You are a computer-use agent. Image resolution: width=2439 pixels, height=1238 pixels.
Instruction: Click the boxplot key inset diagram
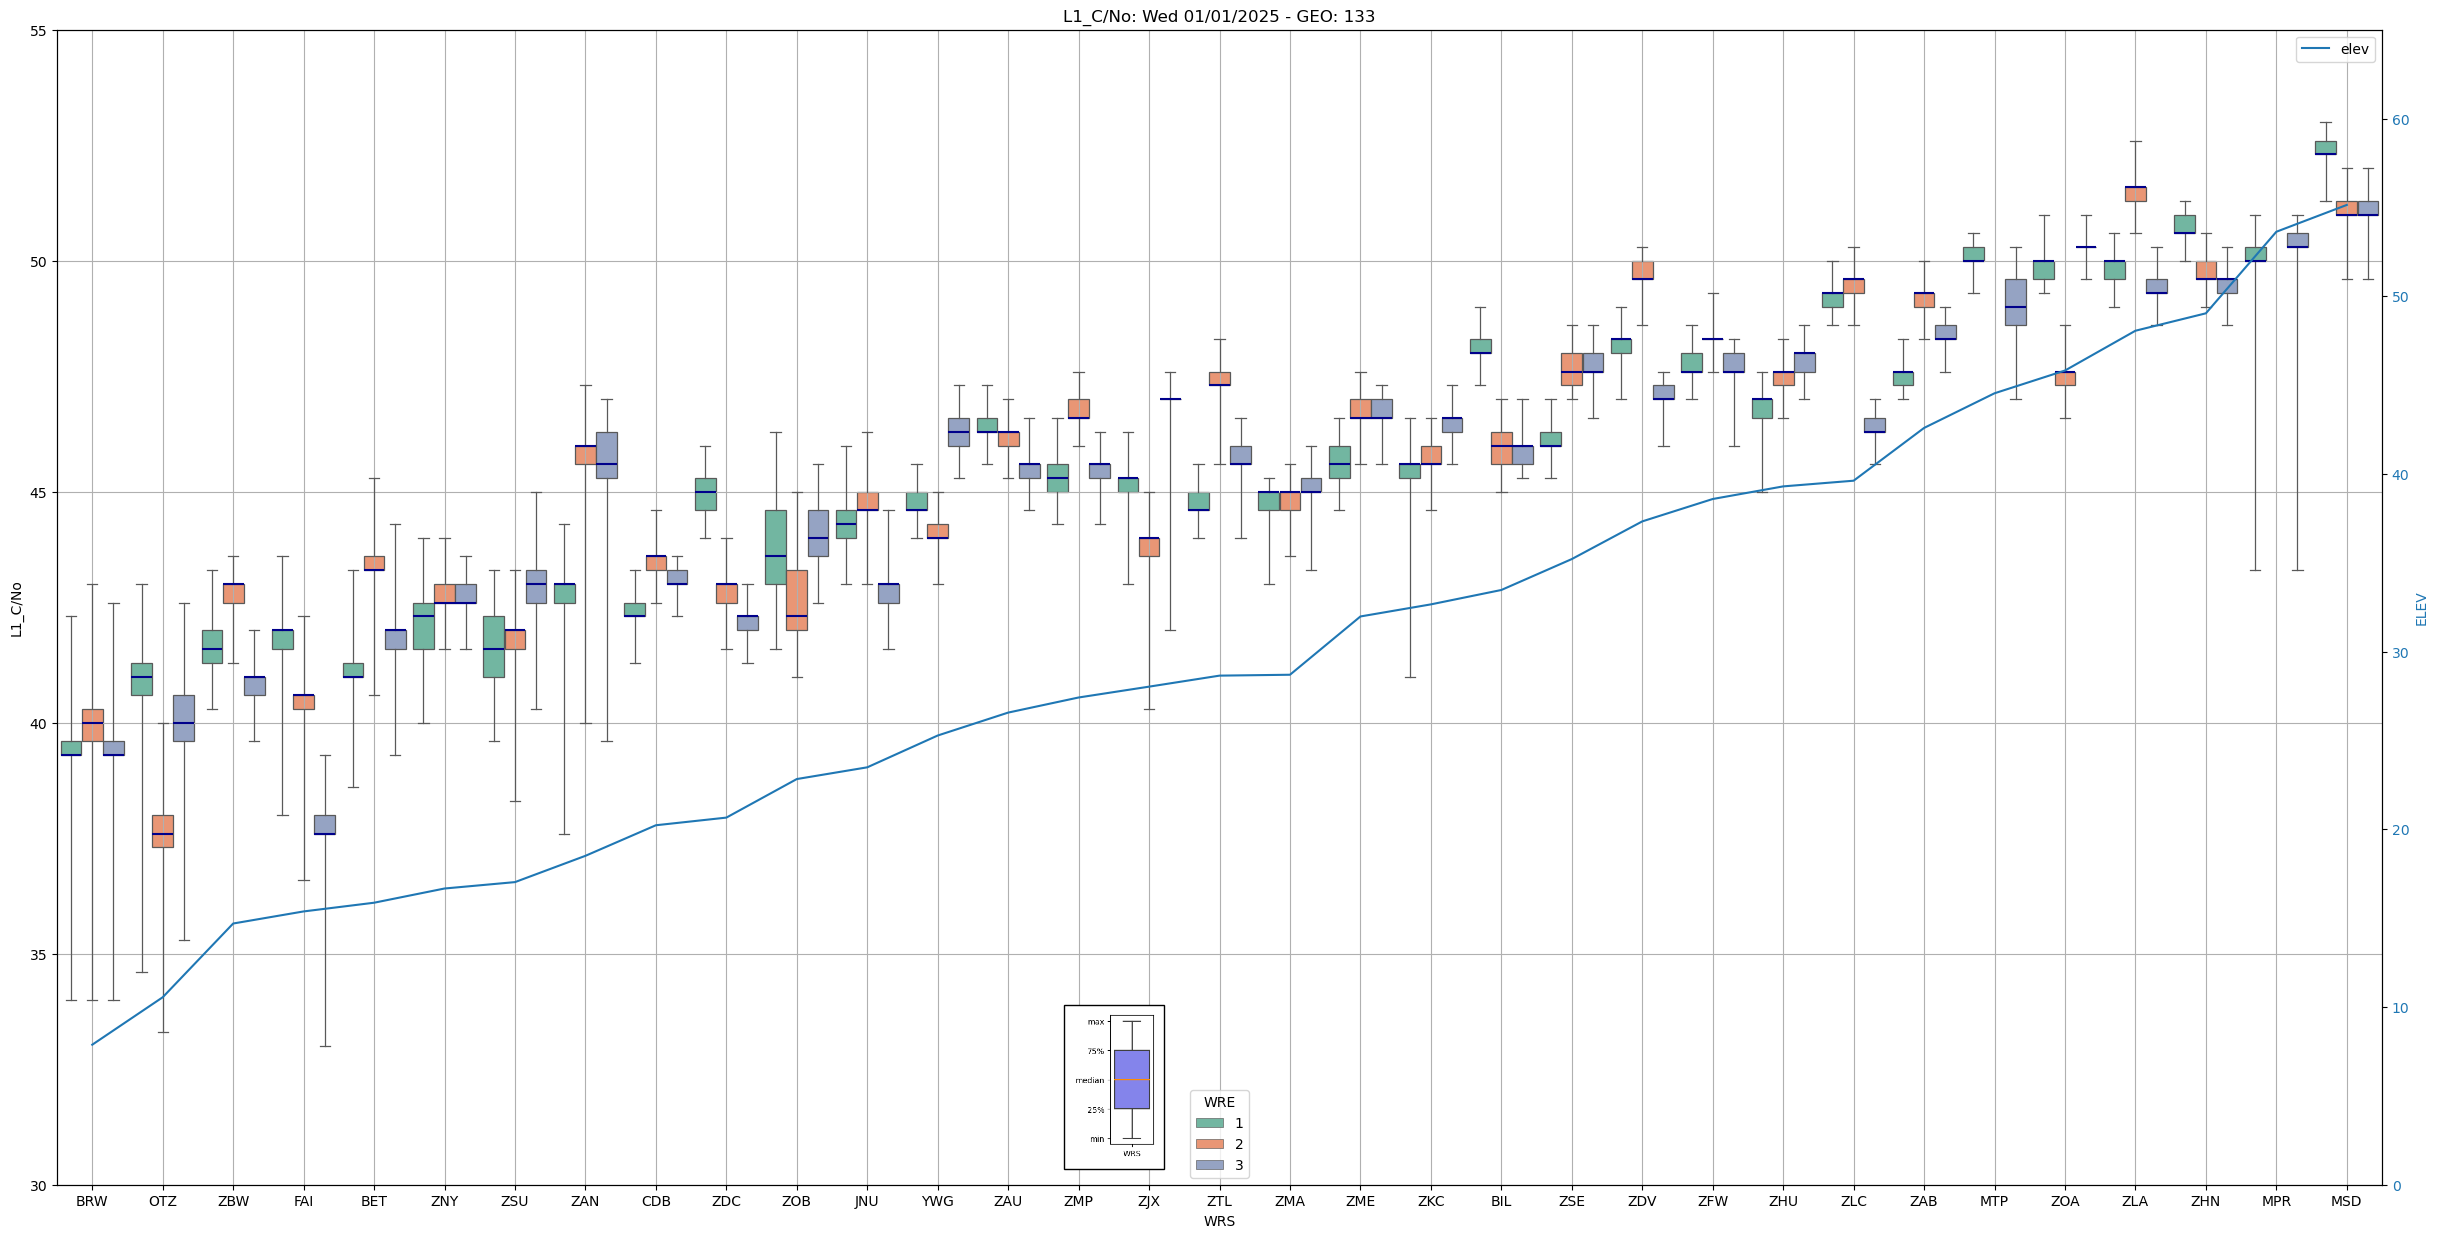(1113, 1087)
